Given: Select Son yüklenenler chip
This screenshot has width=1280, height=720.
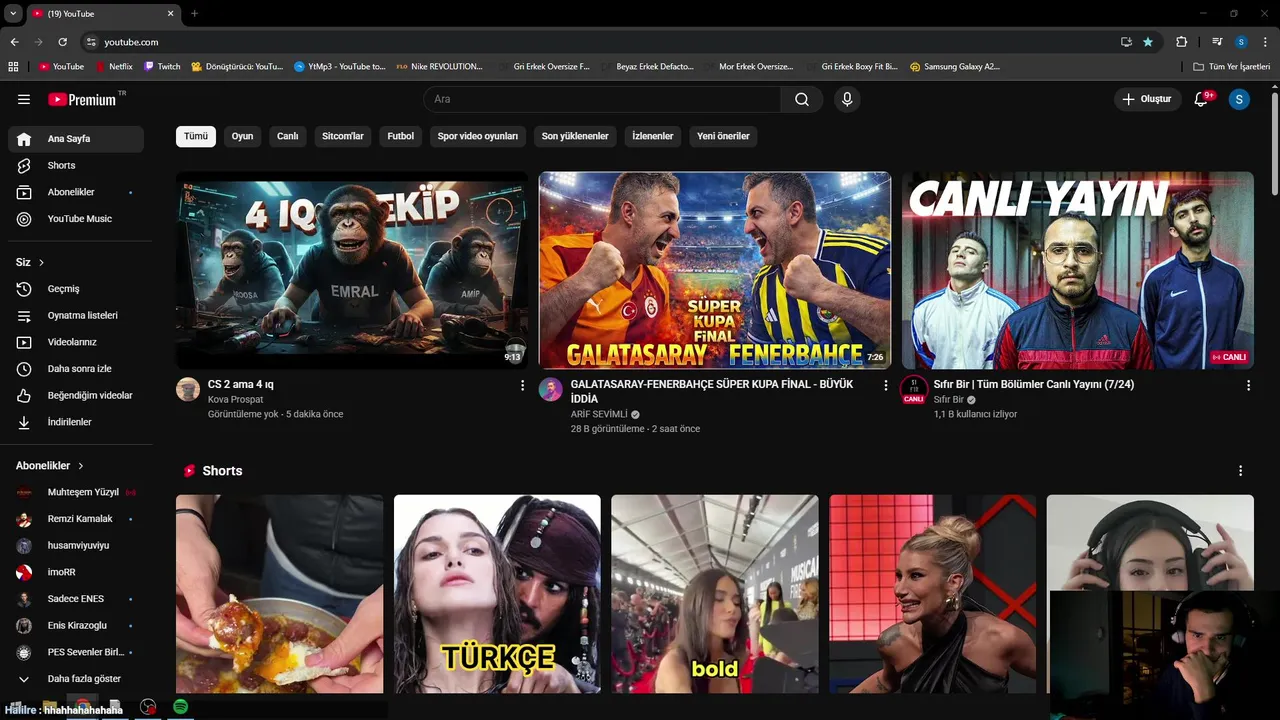Looking at the screenshot, I should [x=575, y=136].
